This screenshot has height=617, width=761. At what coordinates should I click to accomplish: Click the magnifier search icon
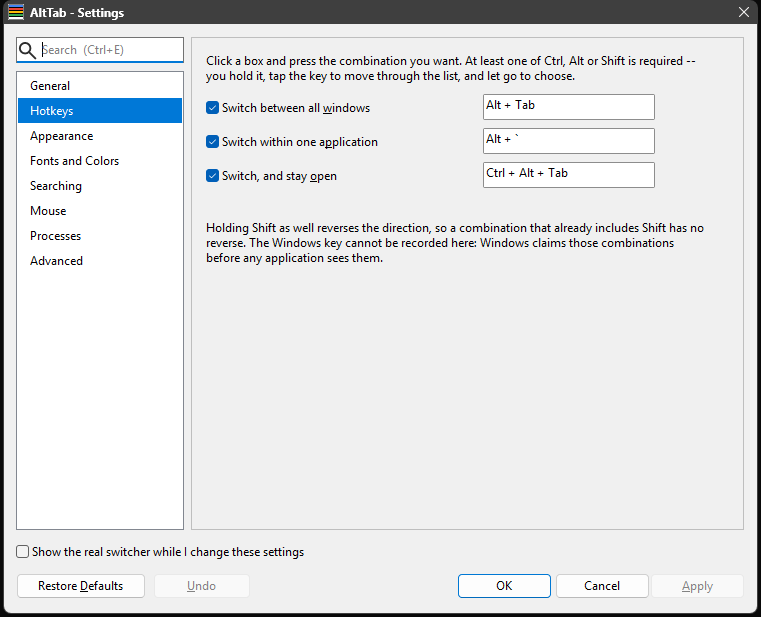point(27,50)
